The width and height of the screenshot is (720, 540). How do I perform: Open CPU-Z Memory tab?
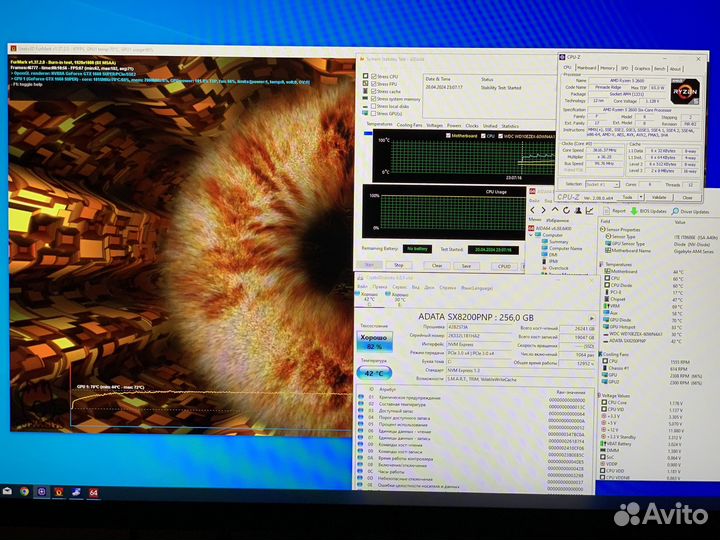click(608, 68)
